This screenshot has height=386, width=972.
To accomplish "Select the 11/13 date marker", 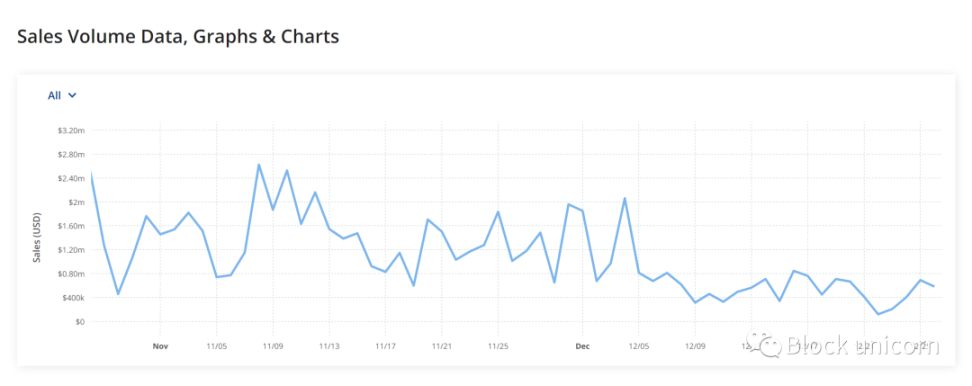I will 329,346.
